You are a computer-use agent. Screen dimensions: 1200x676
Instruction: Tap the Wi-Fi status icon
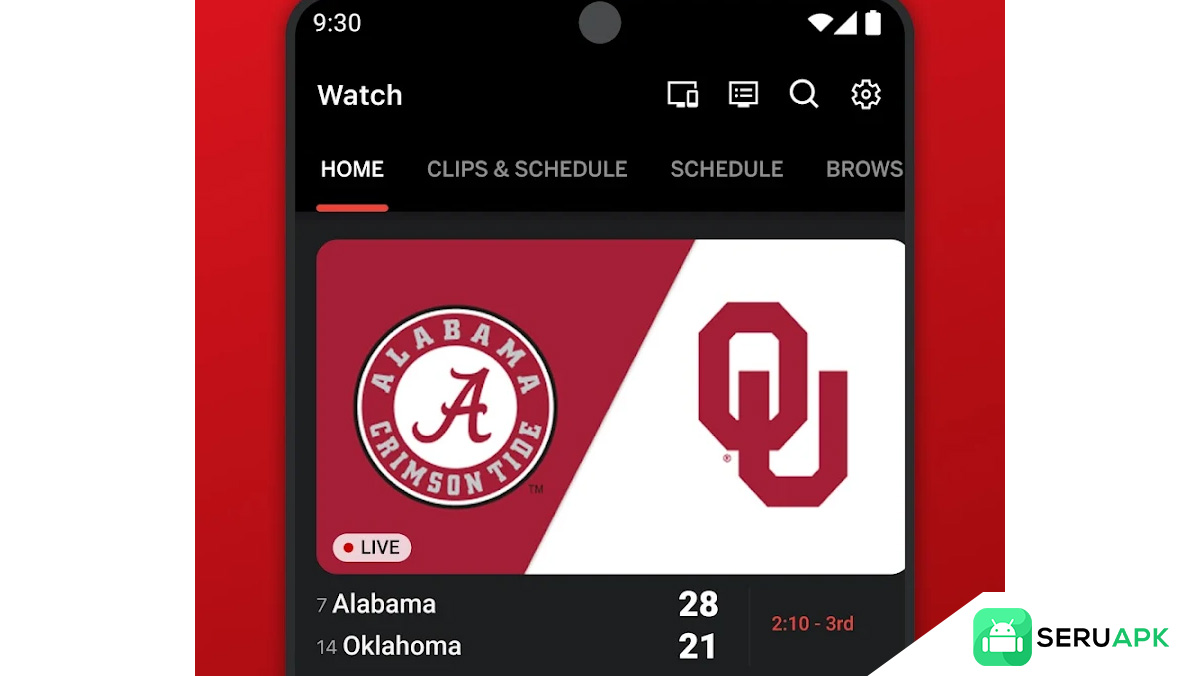821,22
